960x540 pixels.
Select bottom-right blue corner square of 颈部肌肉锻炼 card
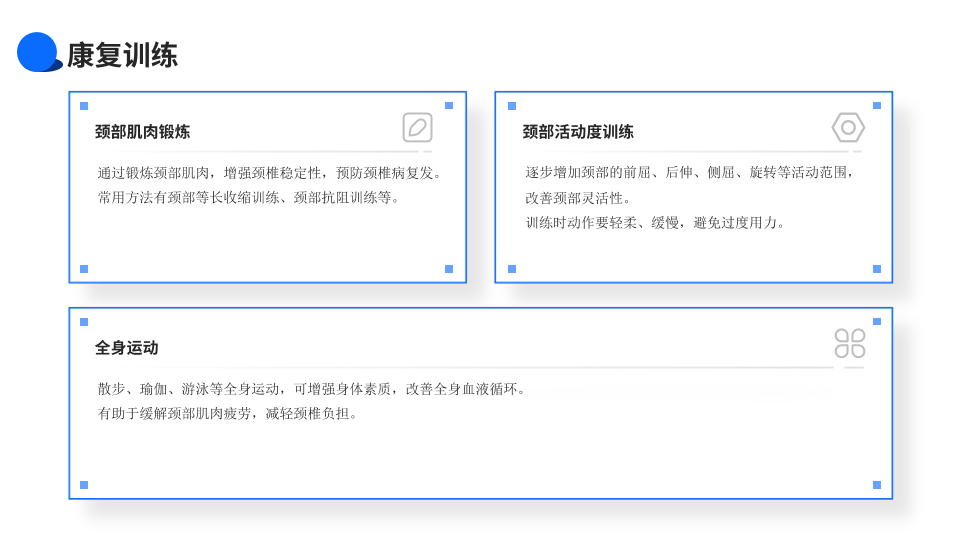point(449,269)
